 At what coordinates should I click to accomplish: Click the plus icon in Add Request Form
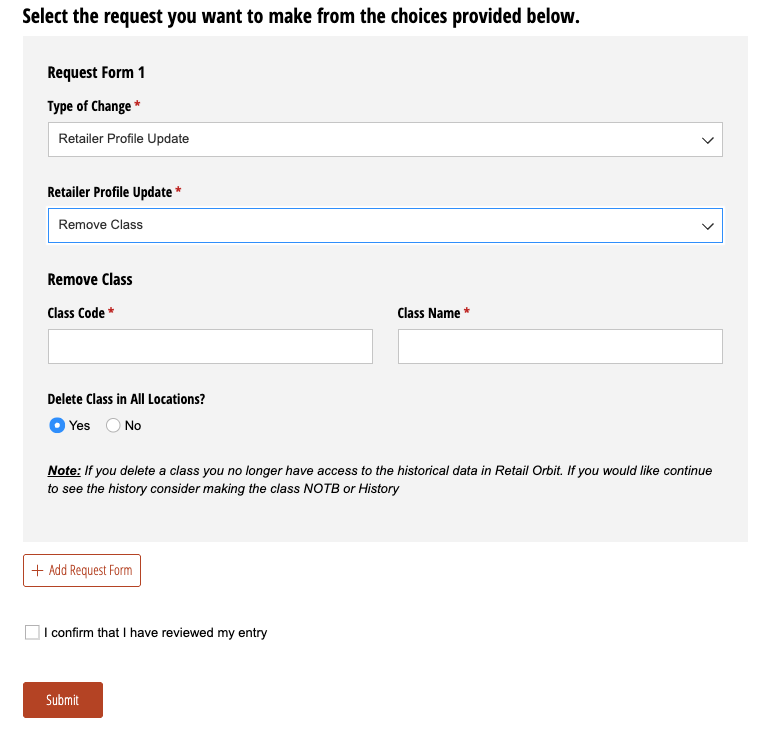37,571
